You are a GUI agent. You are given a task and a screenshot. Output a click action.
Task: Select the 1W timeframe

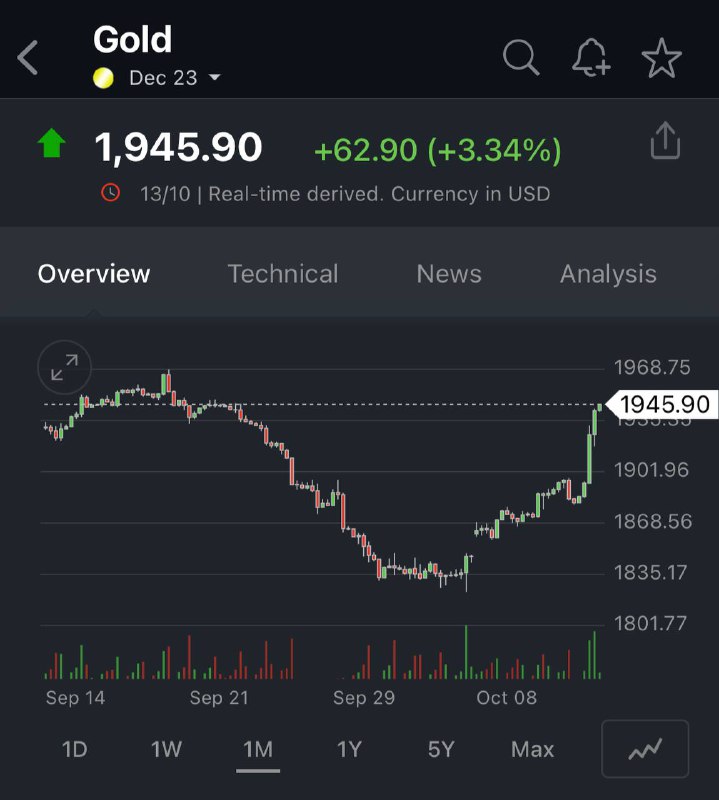(166, 749)
